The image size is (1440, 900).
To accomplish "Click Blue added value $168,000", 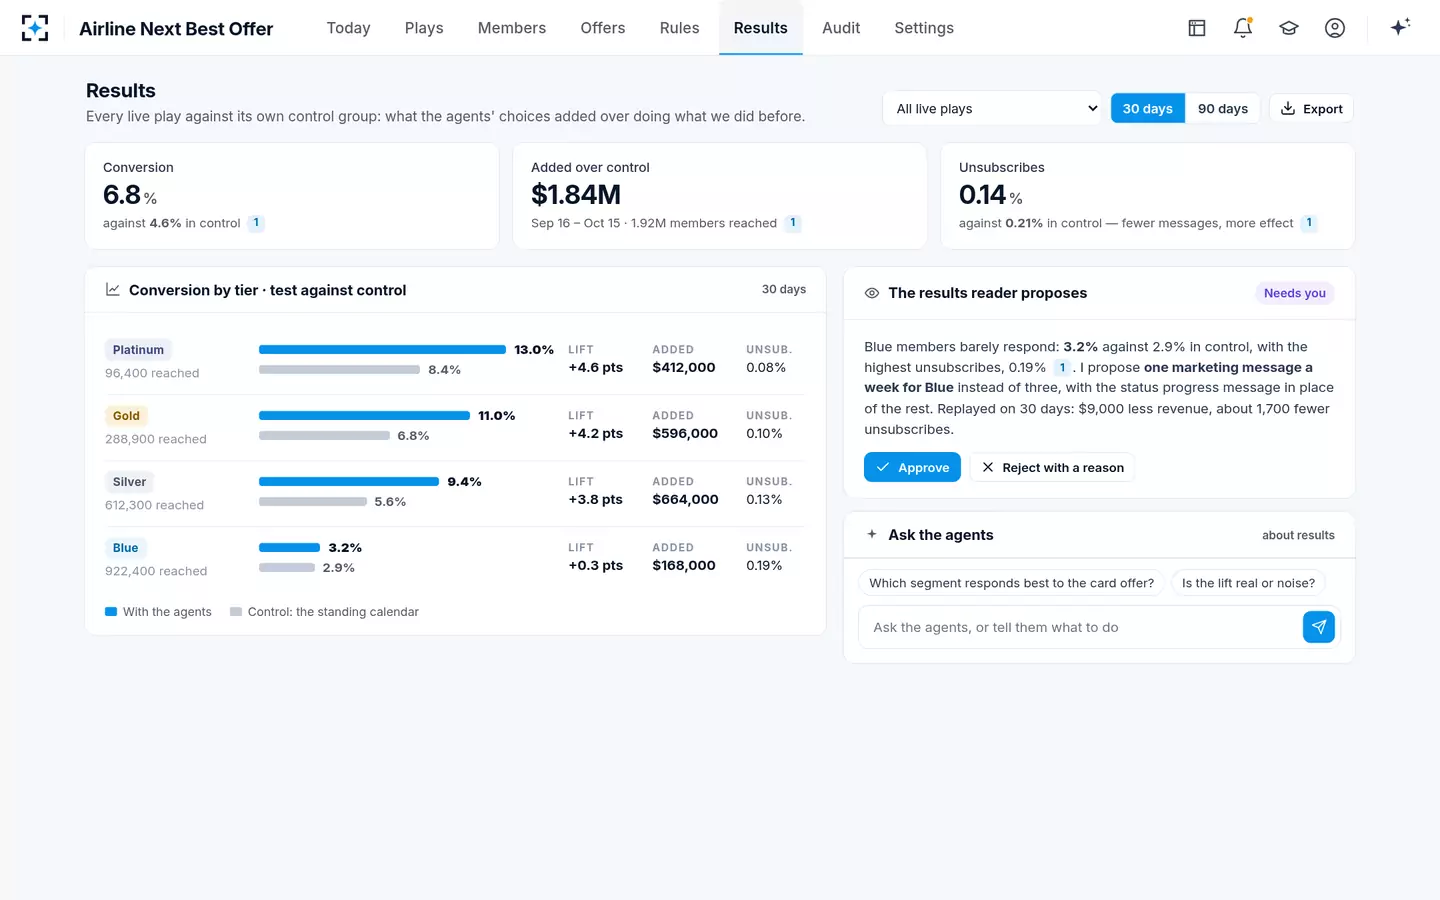I will tap(684, 565).
